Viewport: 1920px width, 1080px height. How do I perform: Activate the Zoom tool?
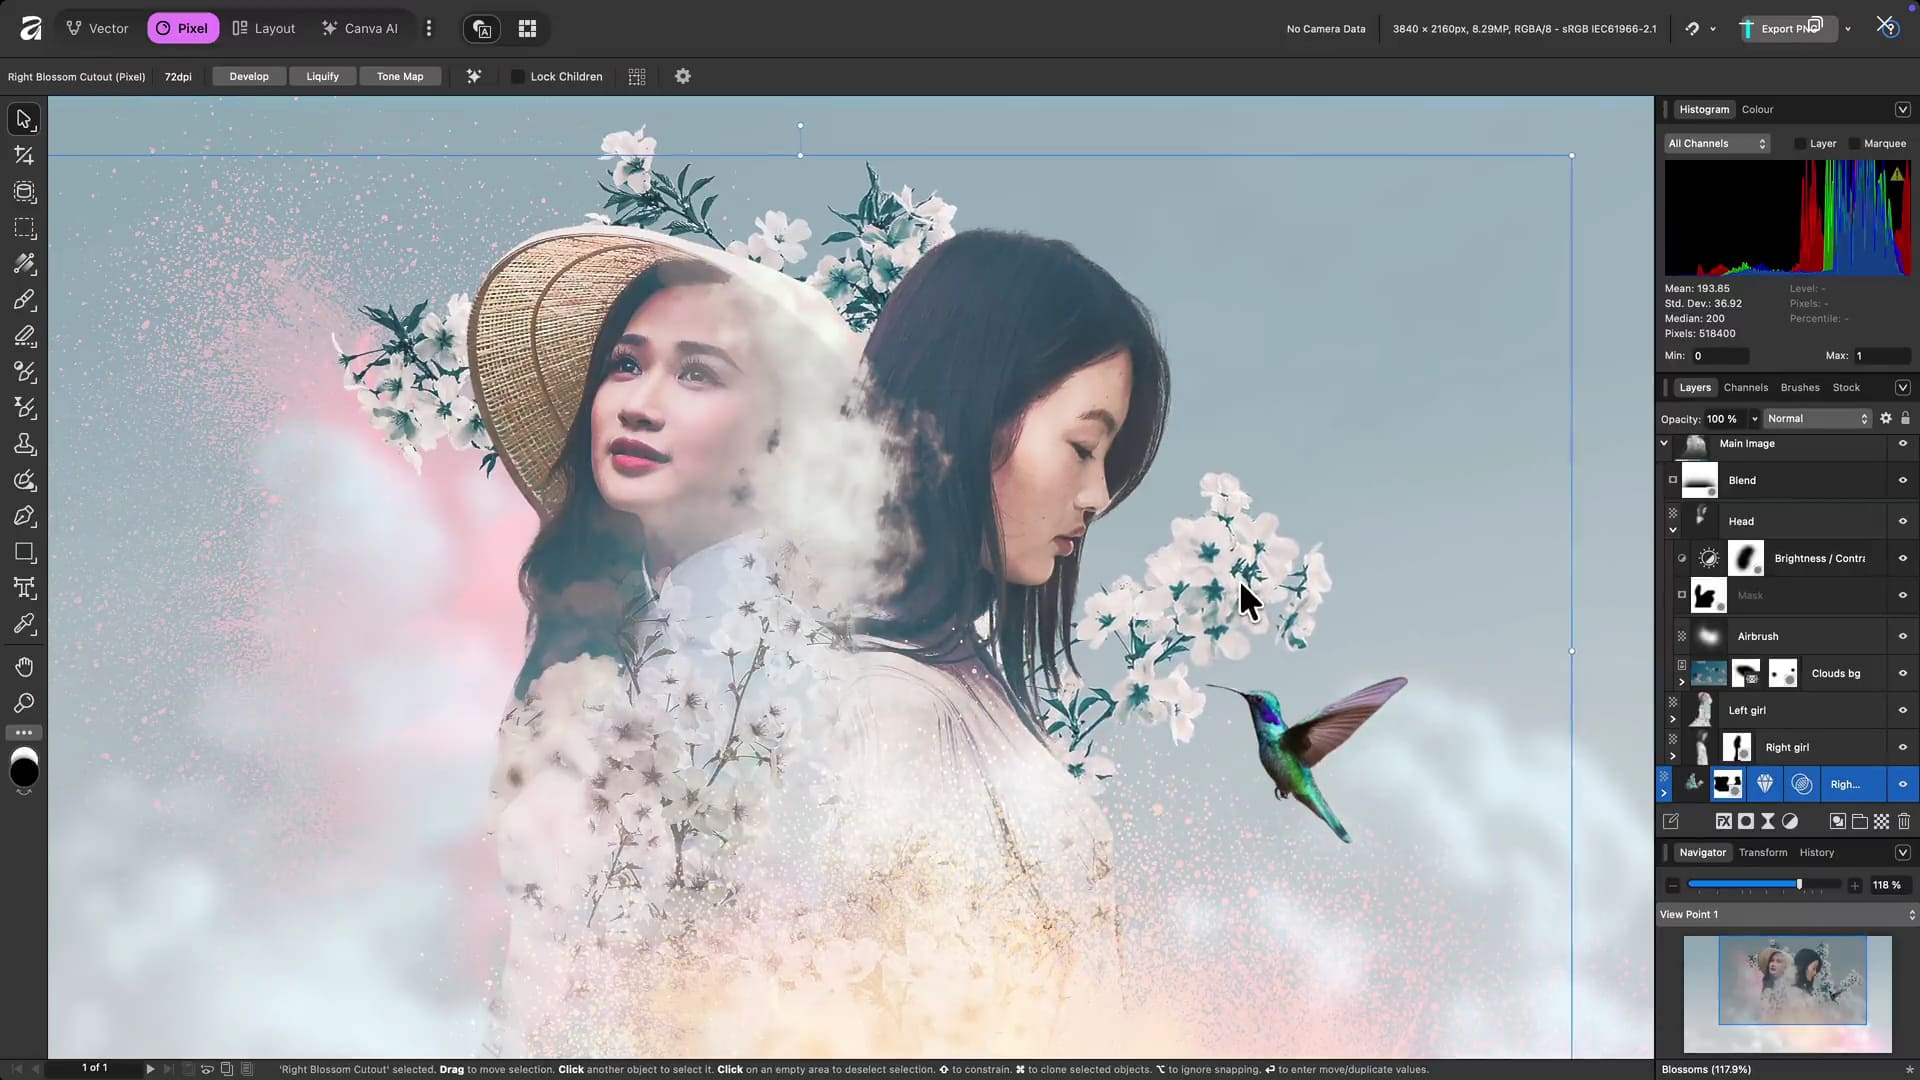coord(24,703)
